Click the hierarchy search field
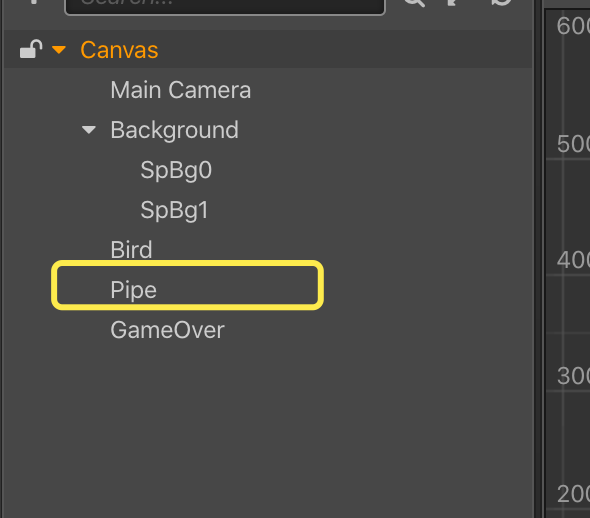The width and height of the screenshot is (590, 518). [225, 6]
